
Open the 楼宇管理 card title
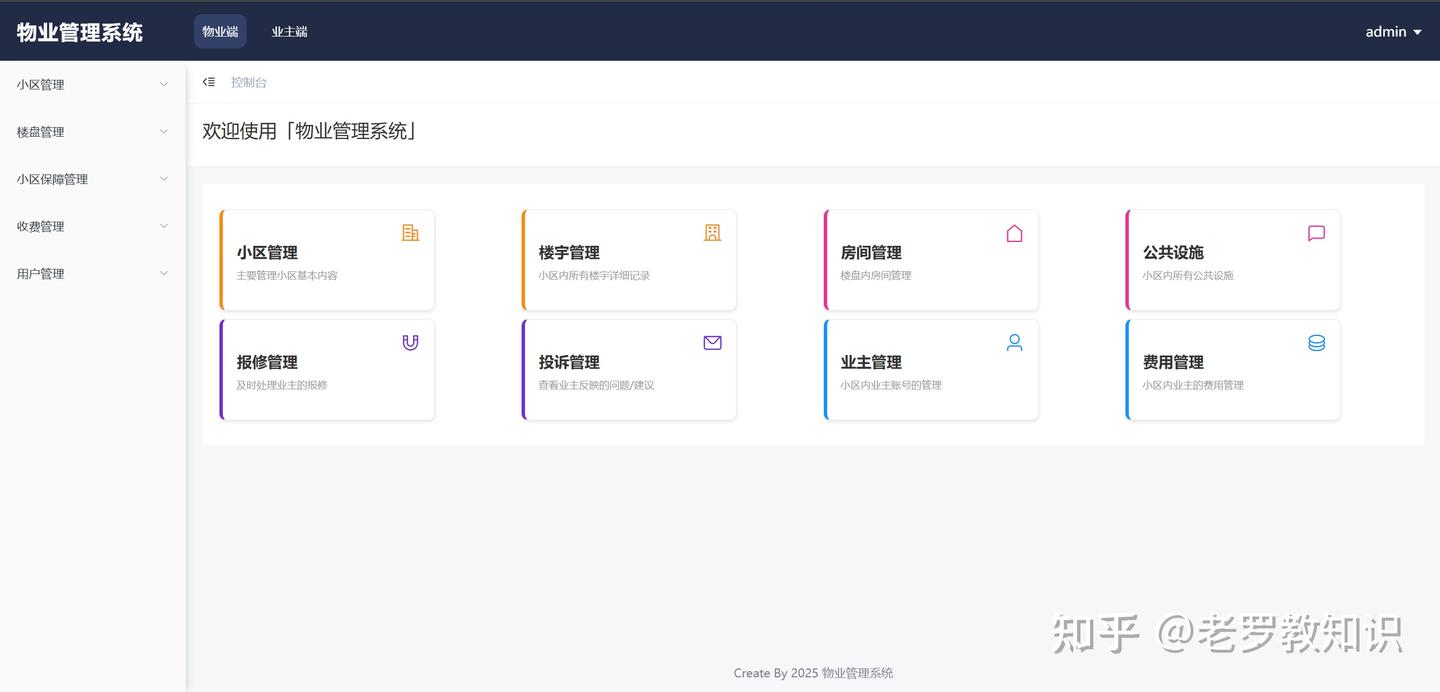pyautogui.click(x=569, y=253)
